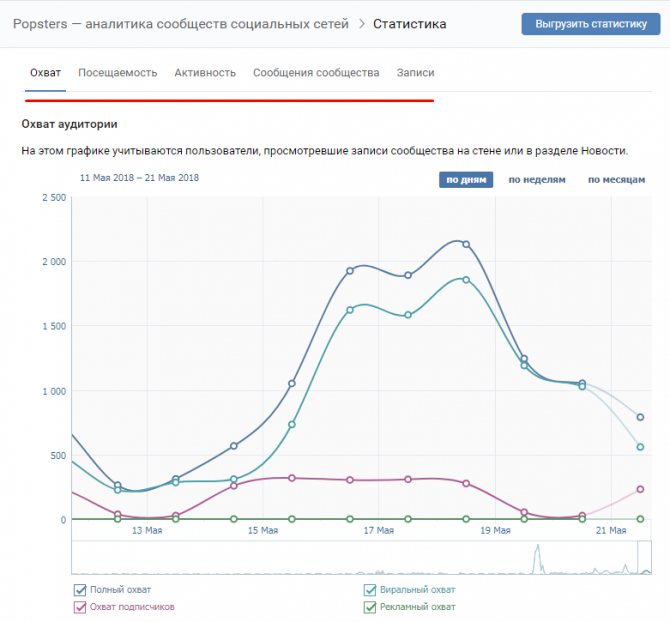Click the 11 Мая – 21 Мая 2018 date range
This screenshot has width=670, height=622.
tap(139, 178)
